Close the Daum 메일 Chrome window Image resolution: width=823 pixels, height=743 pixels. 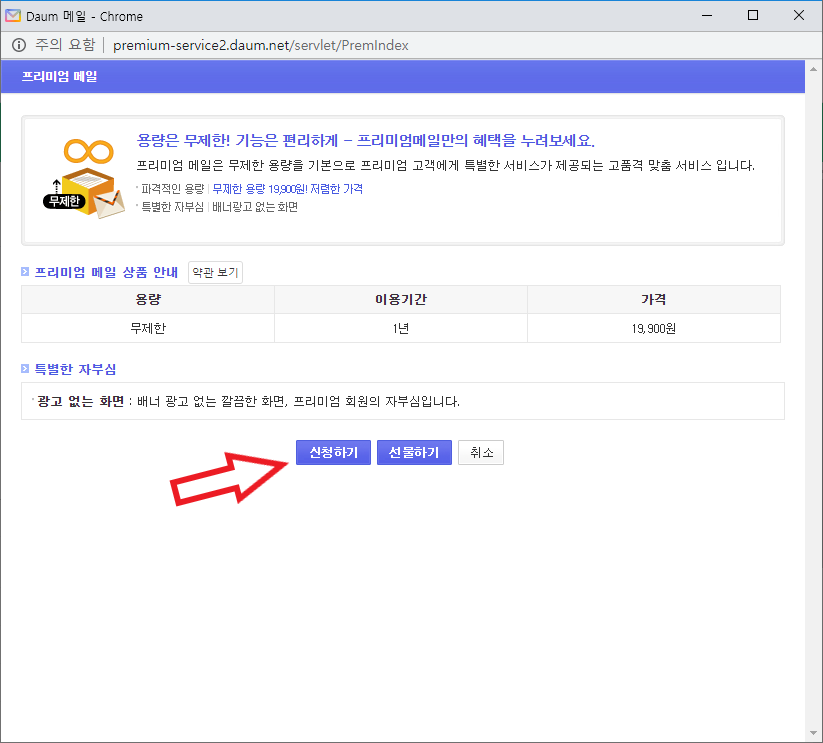[799, 15]
